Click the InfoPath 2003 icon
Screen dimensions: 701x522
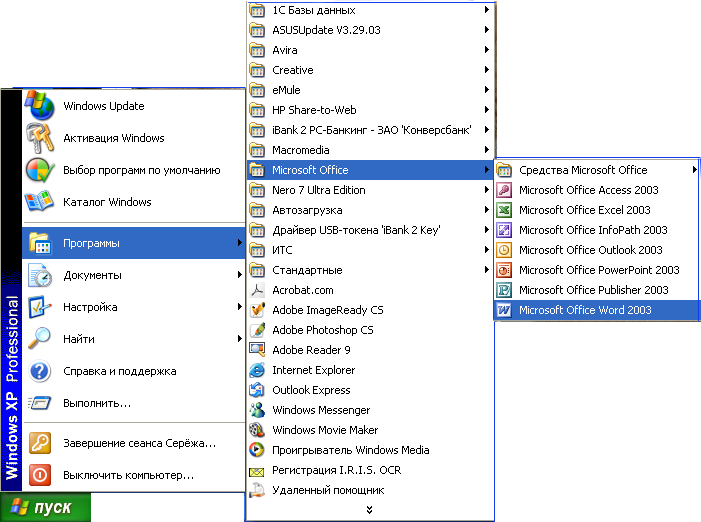504,230
